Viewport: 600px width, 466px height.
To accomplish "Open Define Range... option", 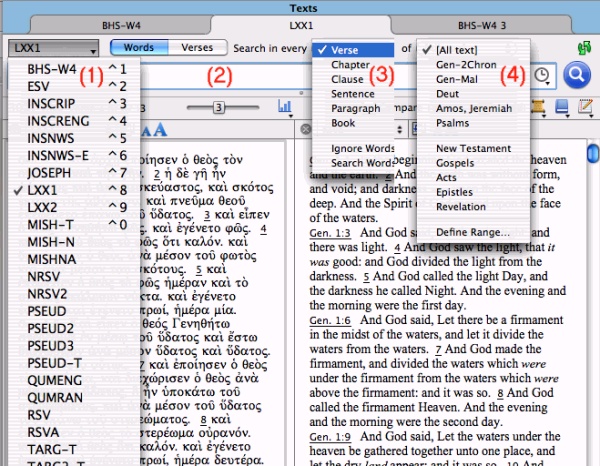I will click(473, 232).
